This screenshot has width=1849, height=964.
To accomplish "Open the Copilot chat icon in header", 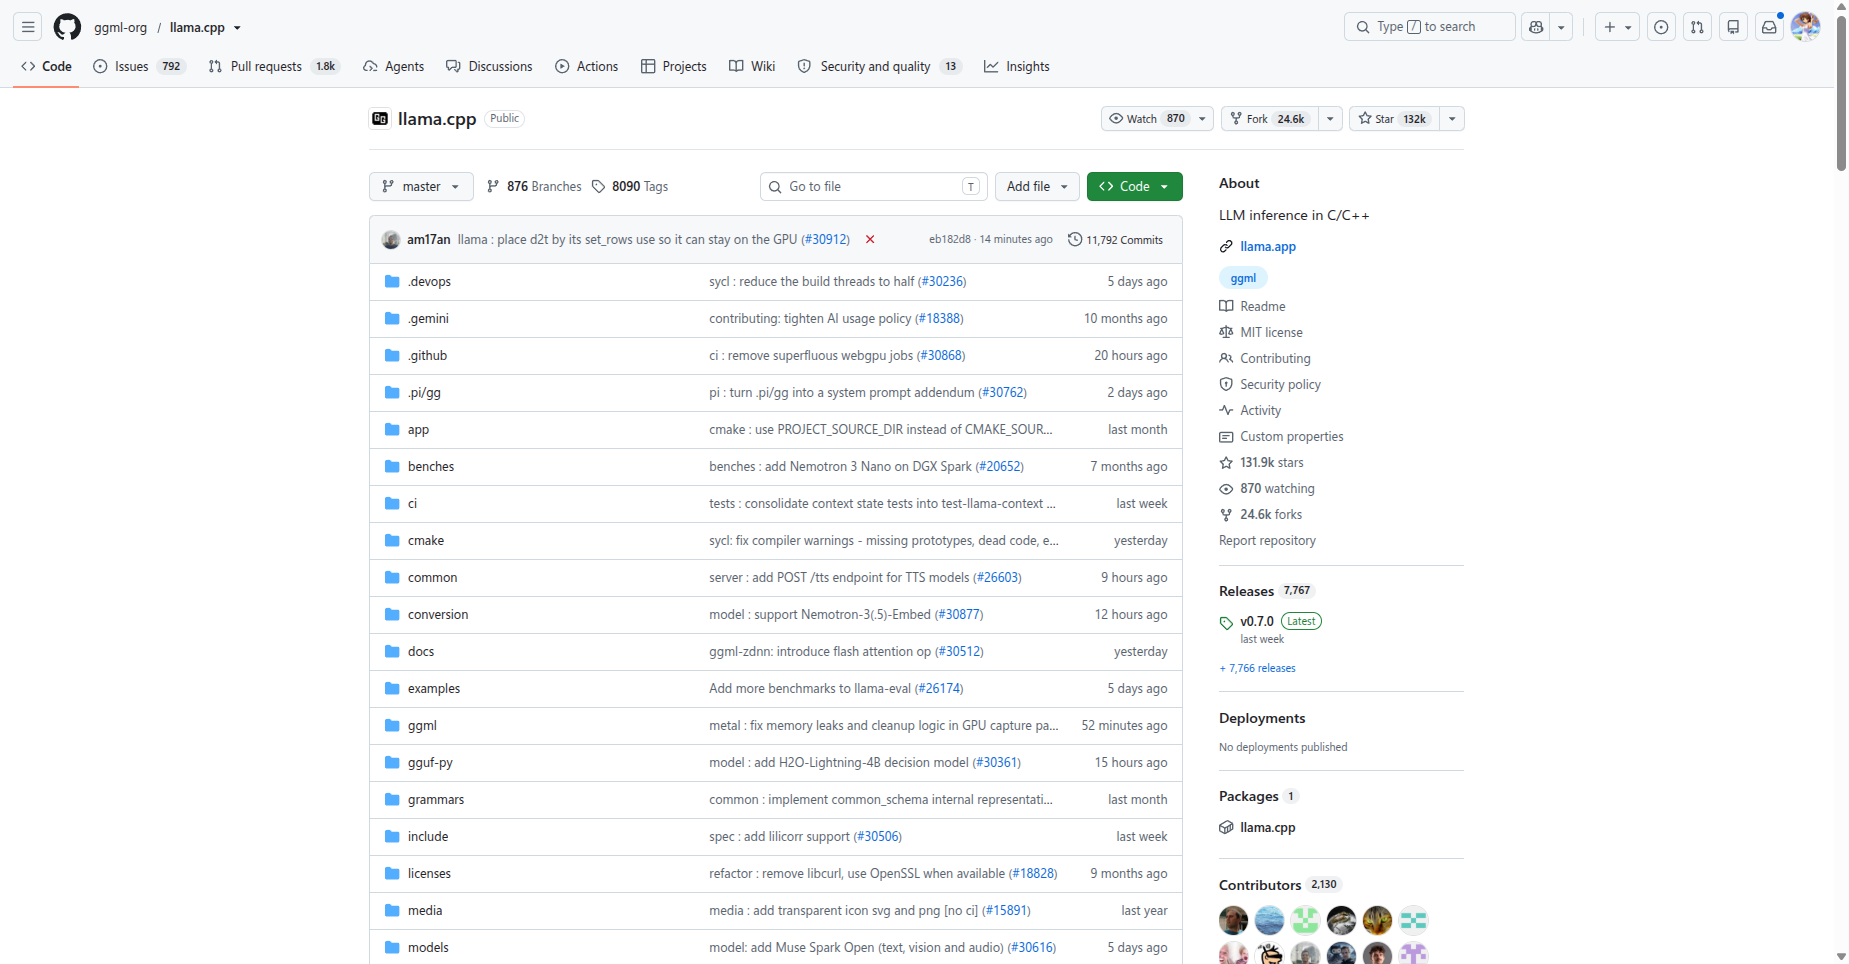I will tap(1536, 27).
